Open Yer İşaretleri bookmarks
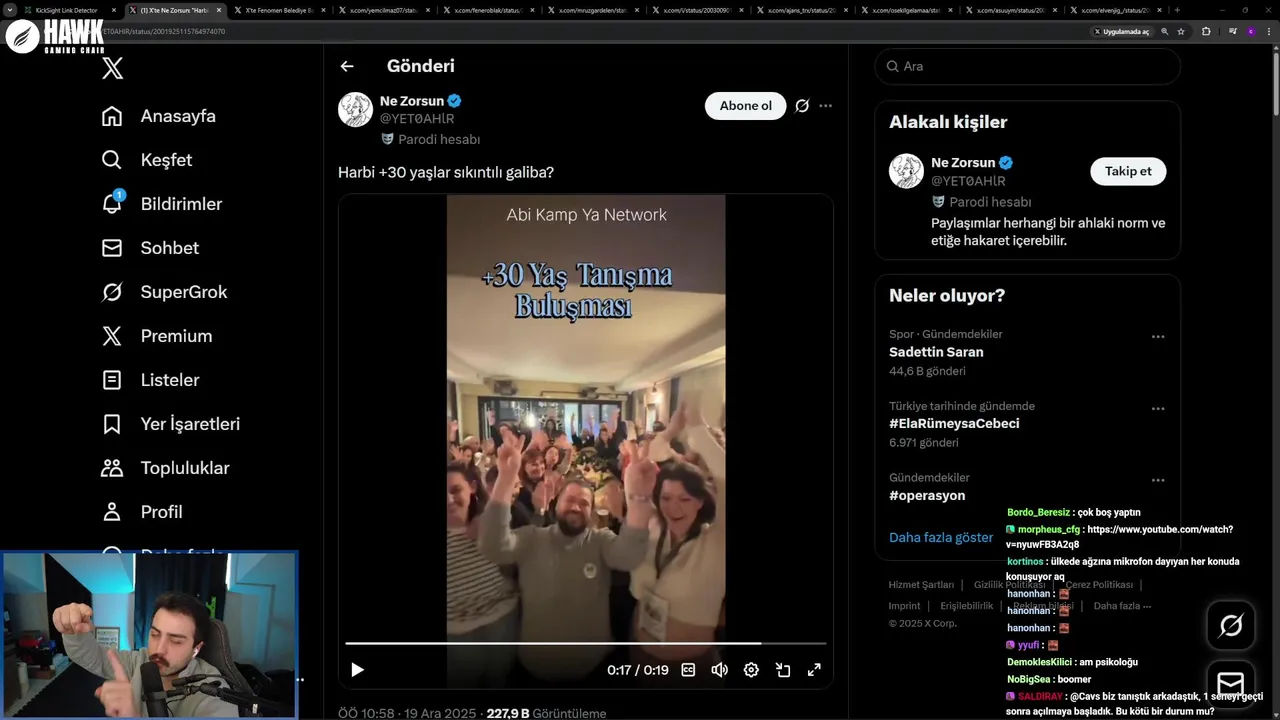This screenshot has width=1280, height=720. coord(171,424)
